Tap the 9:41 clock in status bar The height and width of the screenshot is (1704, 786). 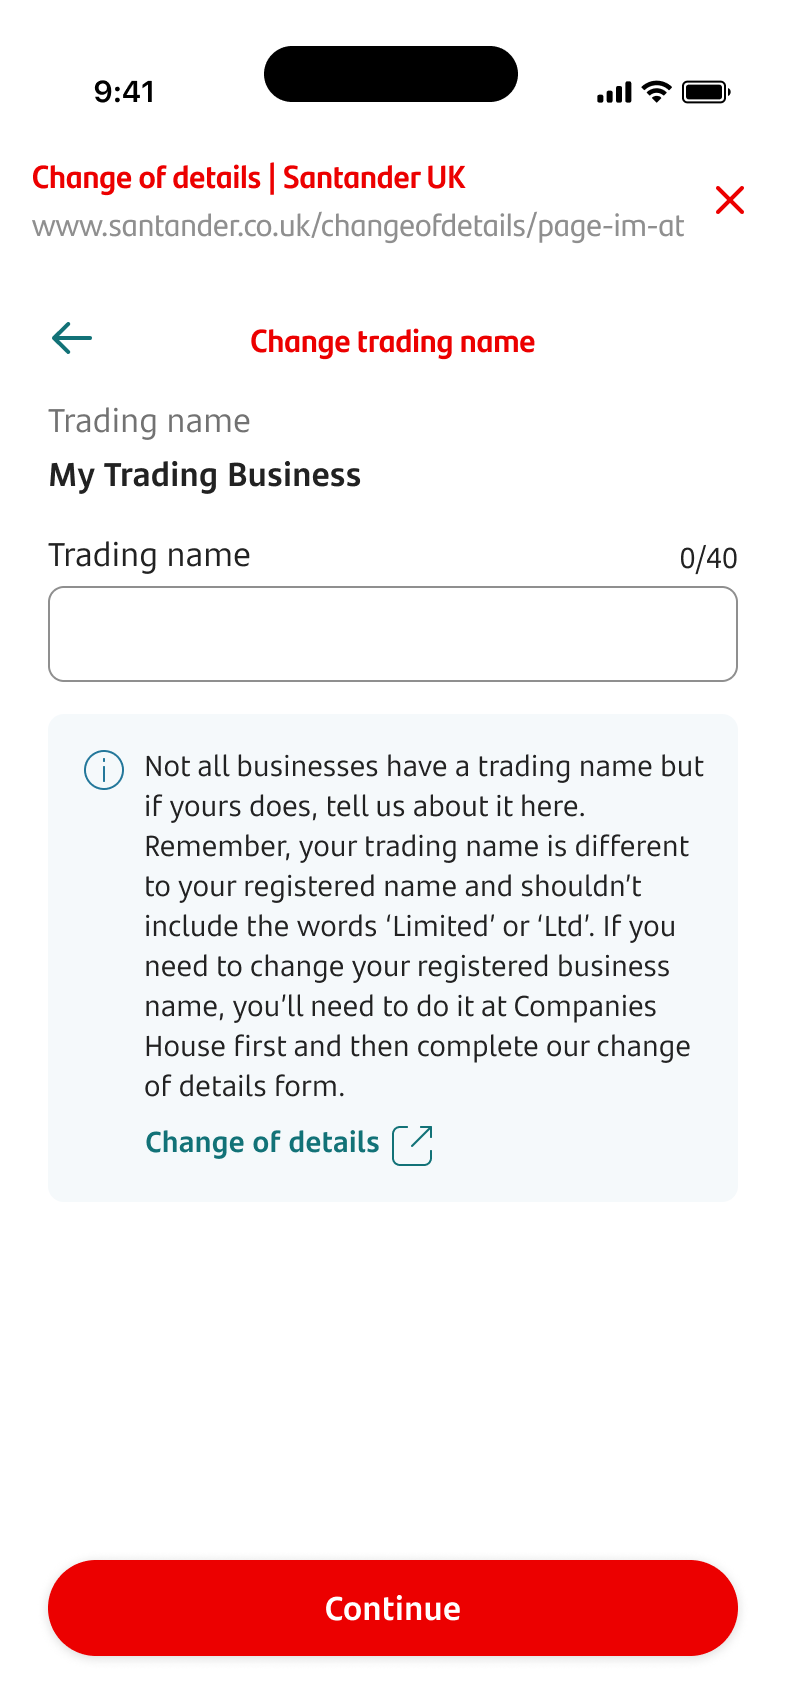(124, 92)
